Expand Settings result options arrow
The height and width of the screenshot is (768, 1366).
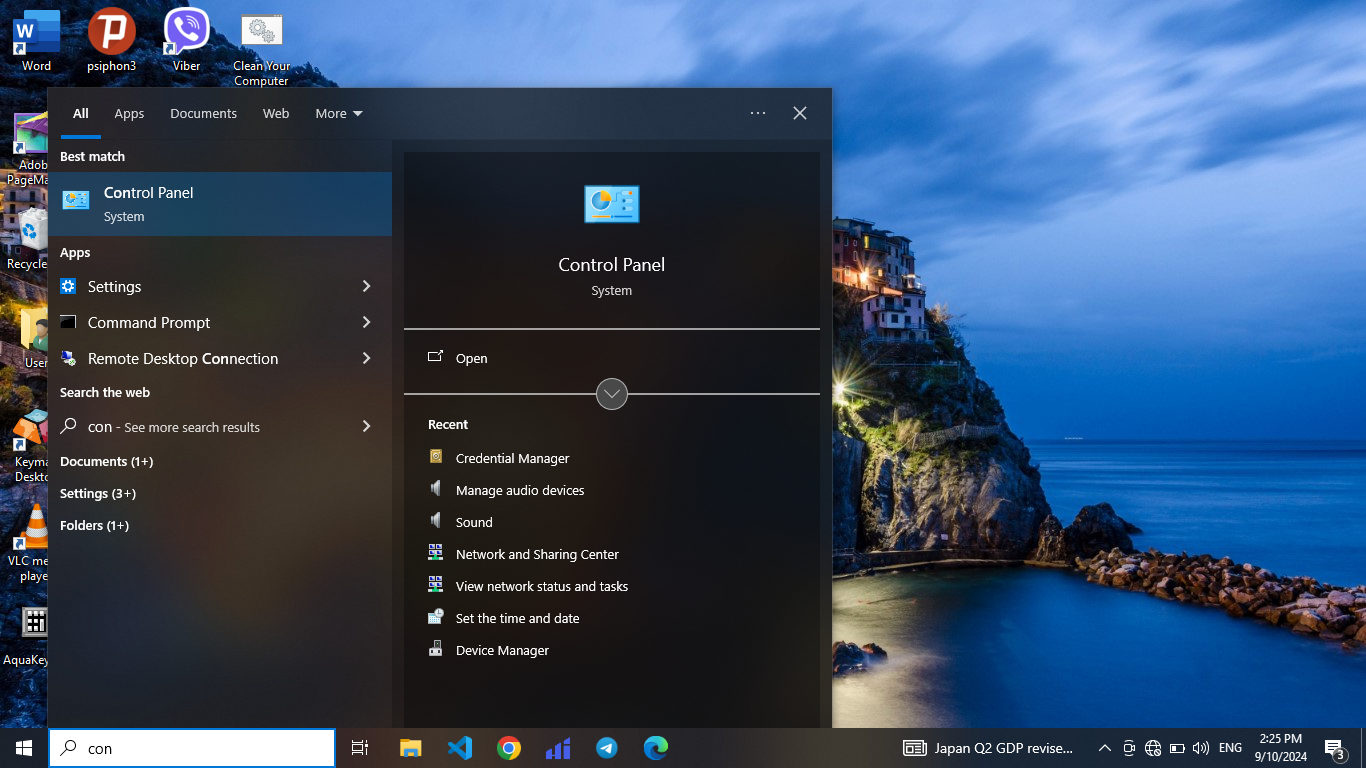[x=366, y=286]
